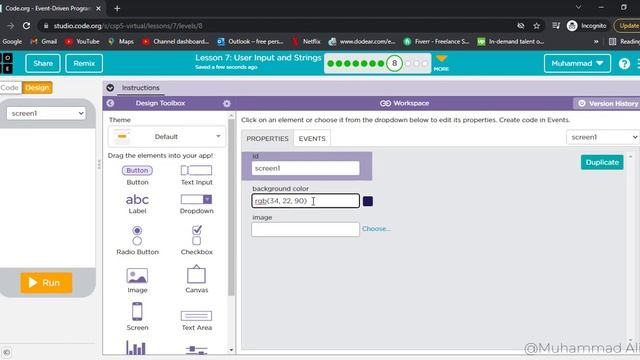This screenshot has height=360, width=640.
Task: Pick the Label abc element
Action: click(137, 200)
